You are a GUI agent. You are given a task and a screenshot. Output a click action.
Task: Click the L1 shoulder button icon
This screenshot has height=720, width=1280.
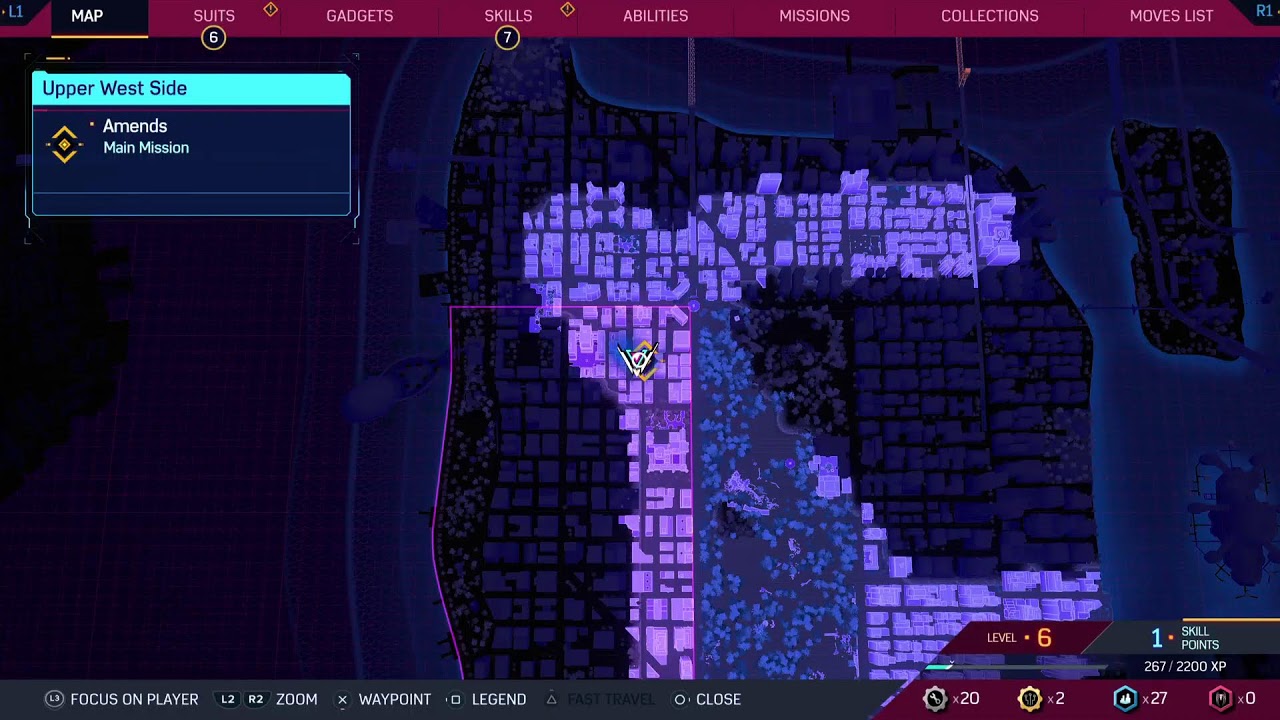click(14, 11)
